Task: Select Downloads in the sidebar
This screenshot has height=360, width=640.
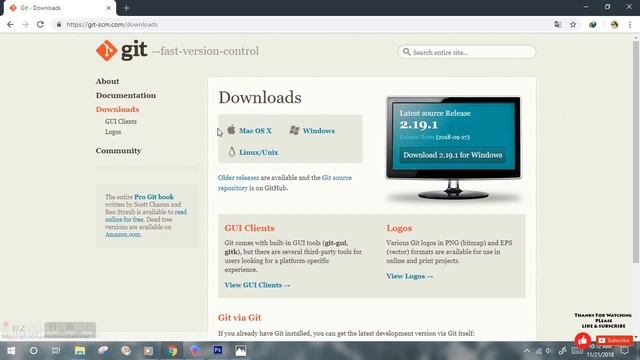Action: (117, 109)
